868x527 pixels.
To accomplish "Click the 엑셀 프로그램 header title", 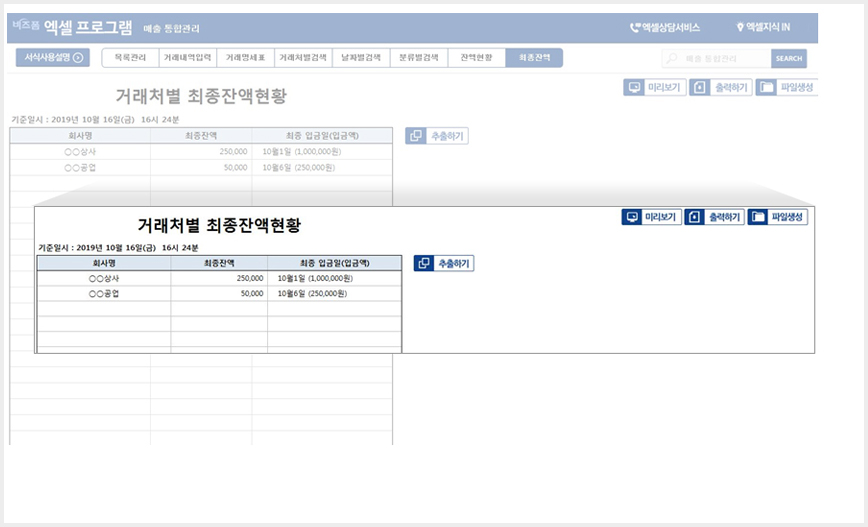I will point(88,27).
